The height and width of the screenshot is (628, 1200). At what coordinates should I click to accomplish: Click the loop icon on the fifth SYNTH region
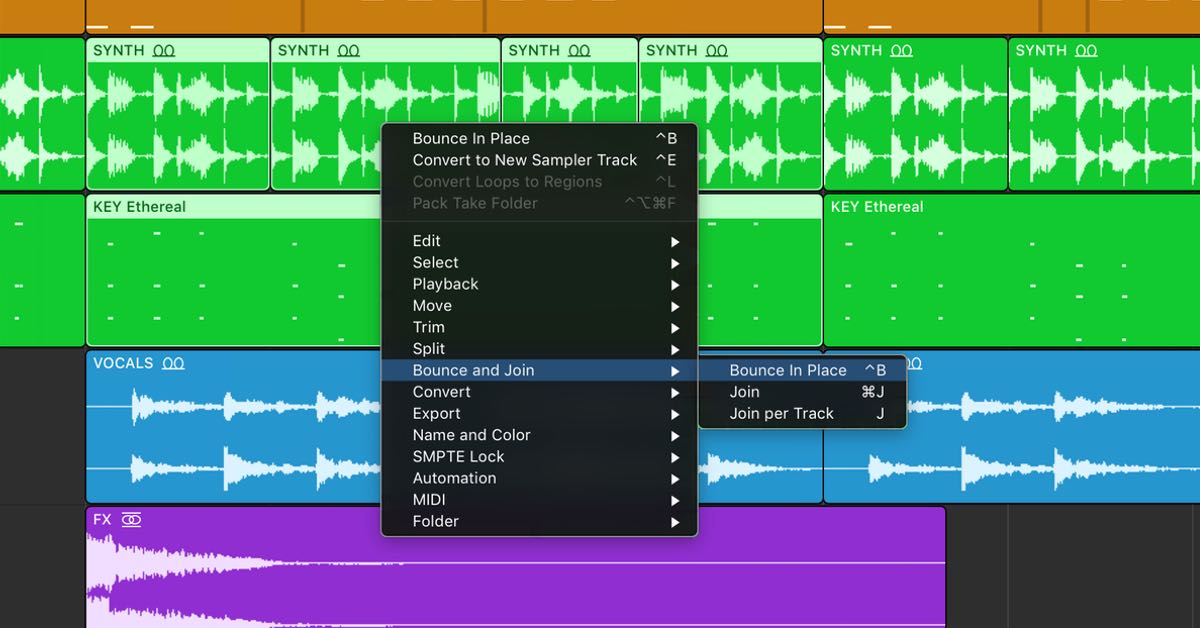pos(902,51)
